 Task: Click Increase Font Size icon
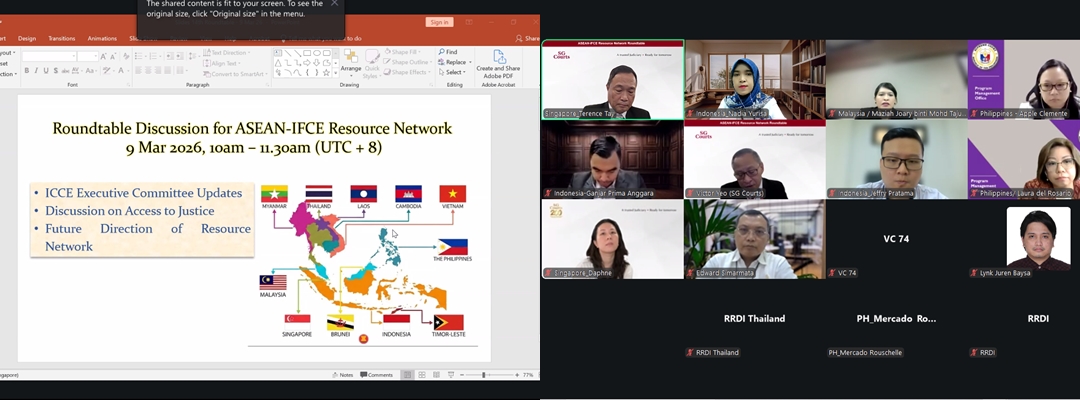click(x=103, y=56)
